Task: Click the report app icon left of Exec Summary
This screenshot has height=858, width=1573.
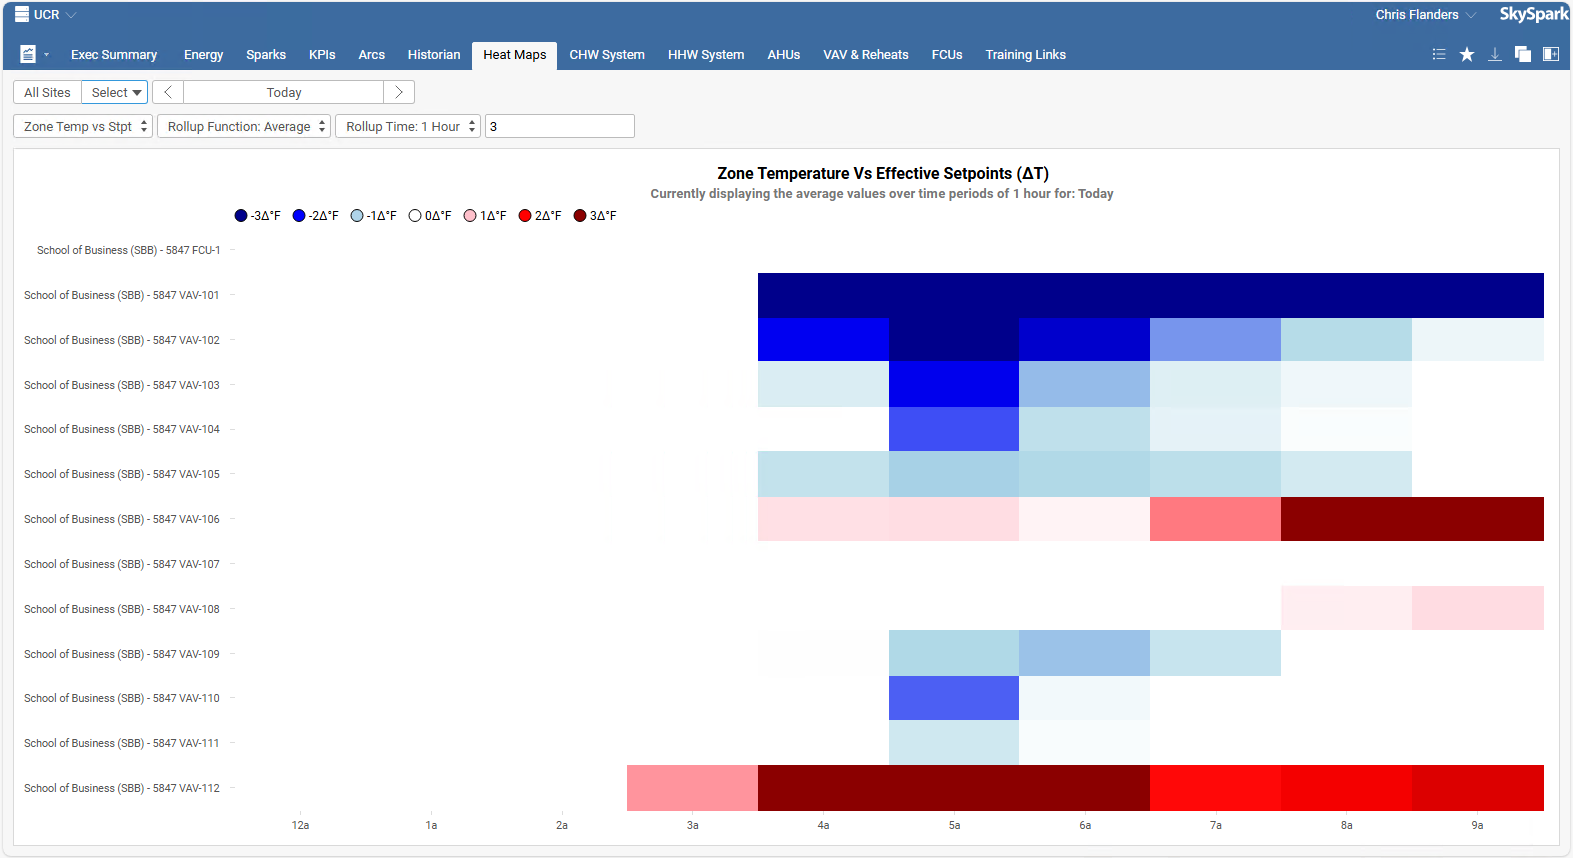Action: (28, 54)
